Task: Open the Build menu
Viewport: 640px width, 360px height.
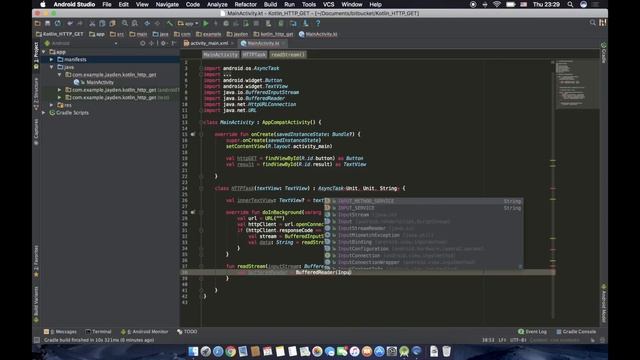Action: tap(270, 4)
